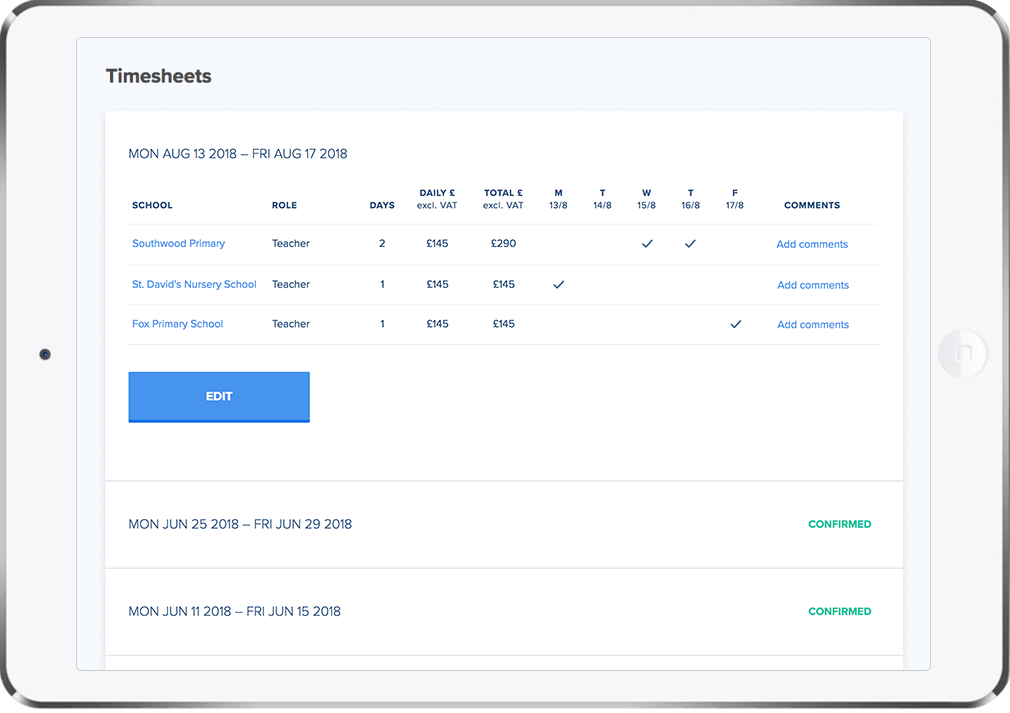Click Fox Primary's Friday 17/8 checkmark
1010x713 pixels.
pyautogui.click(x=736, y=324)
